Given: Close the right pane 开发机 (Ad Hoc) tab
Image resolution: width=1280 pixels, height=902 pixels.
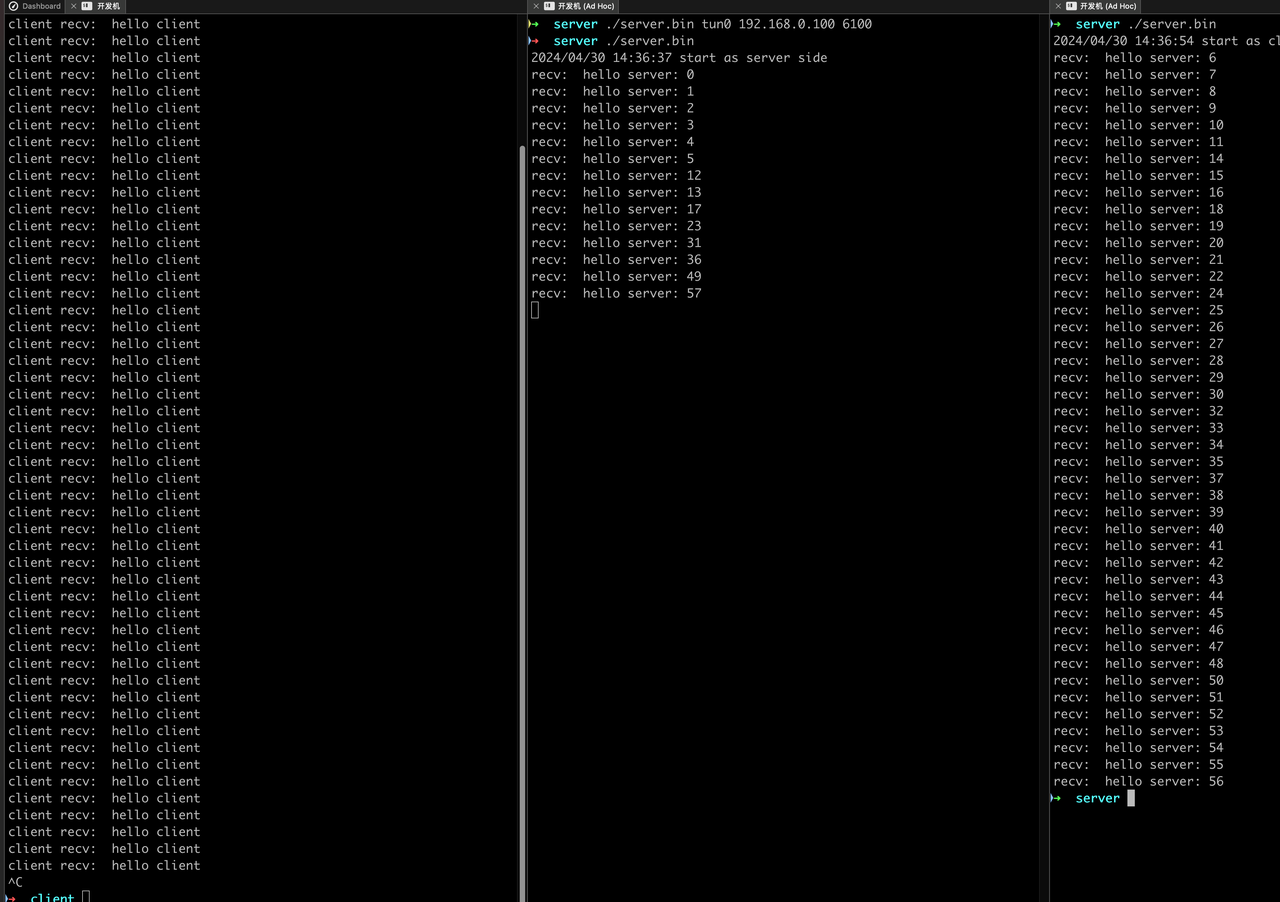Looking at the screenshot, I should tap(1058, 6).
